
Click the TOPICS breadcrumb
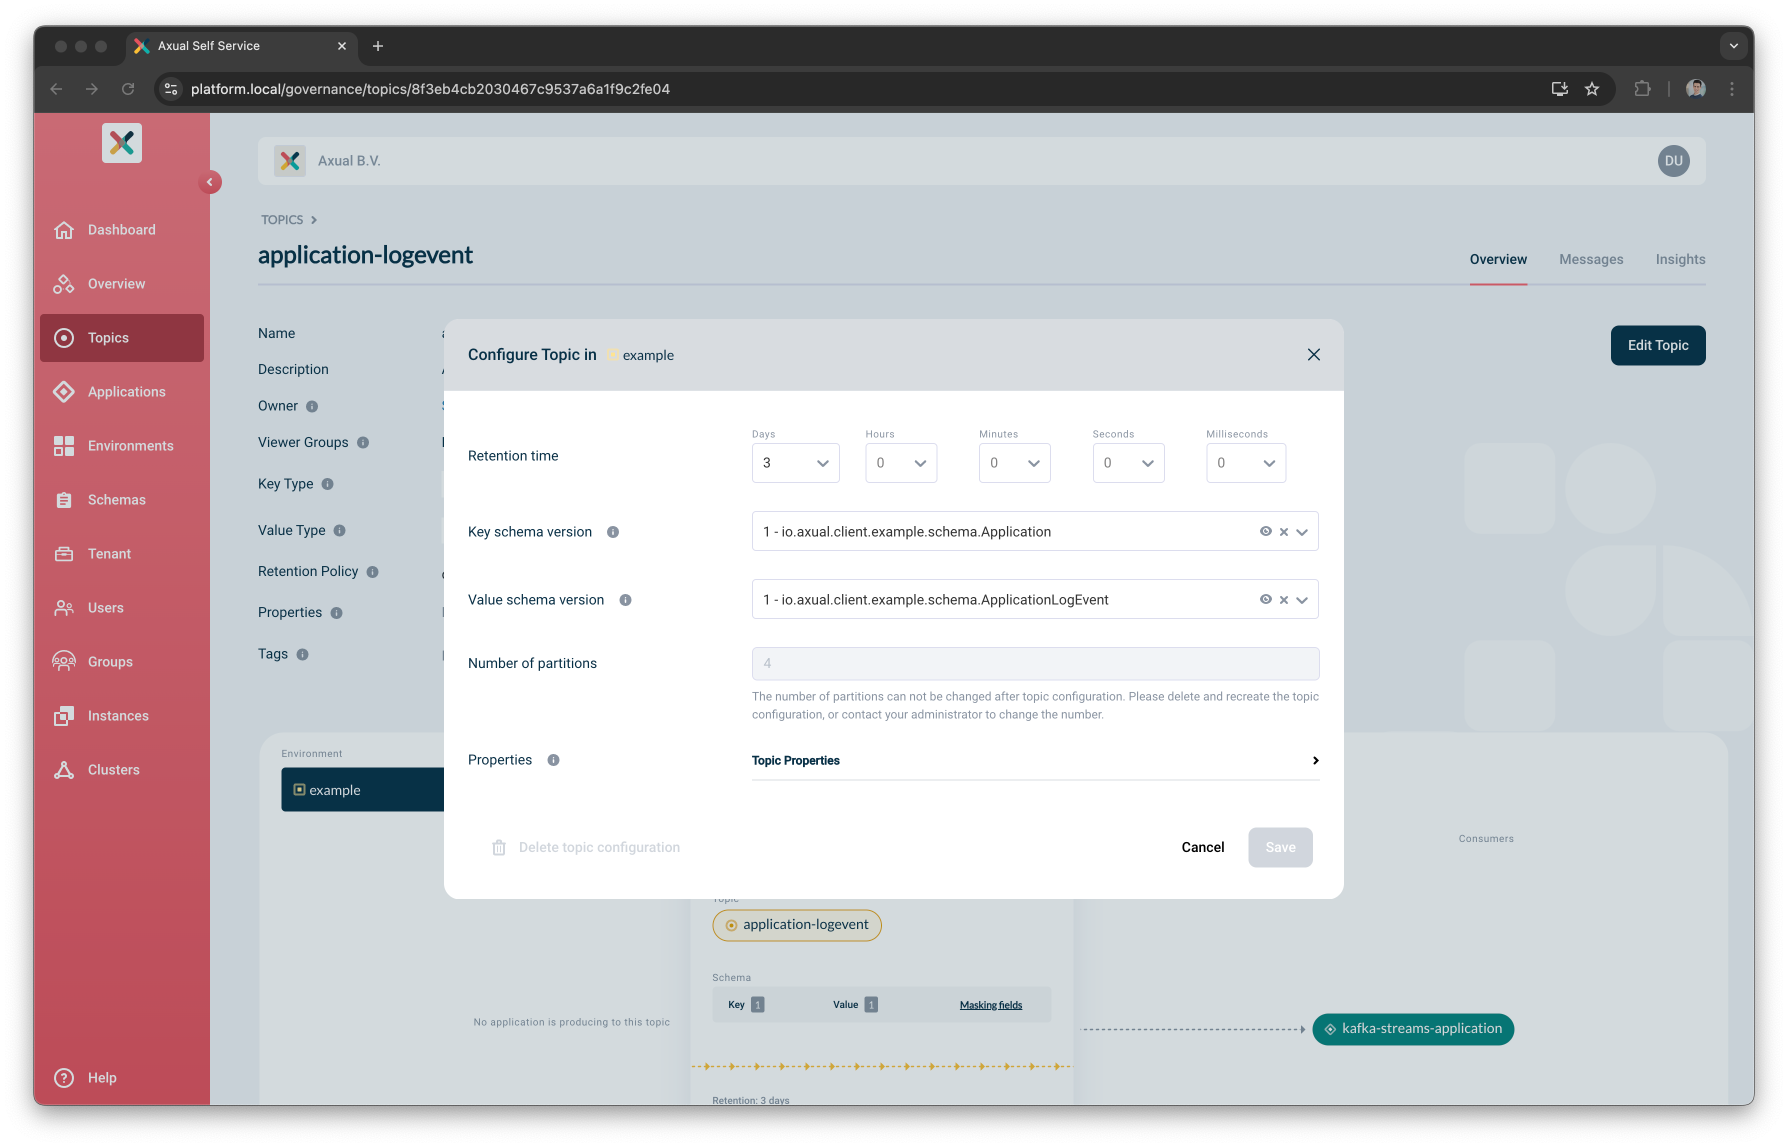pyautogui.click(x=282, y=220)
